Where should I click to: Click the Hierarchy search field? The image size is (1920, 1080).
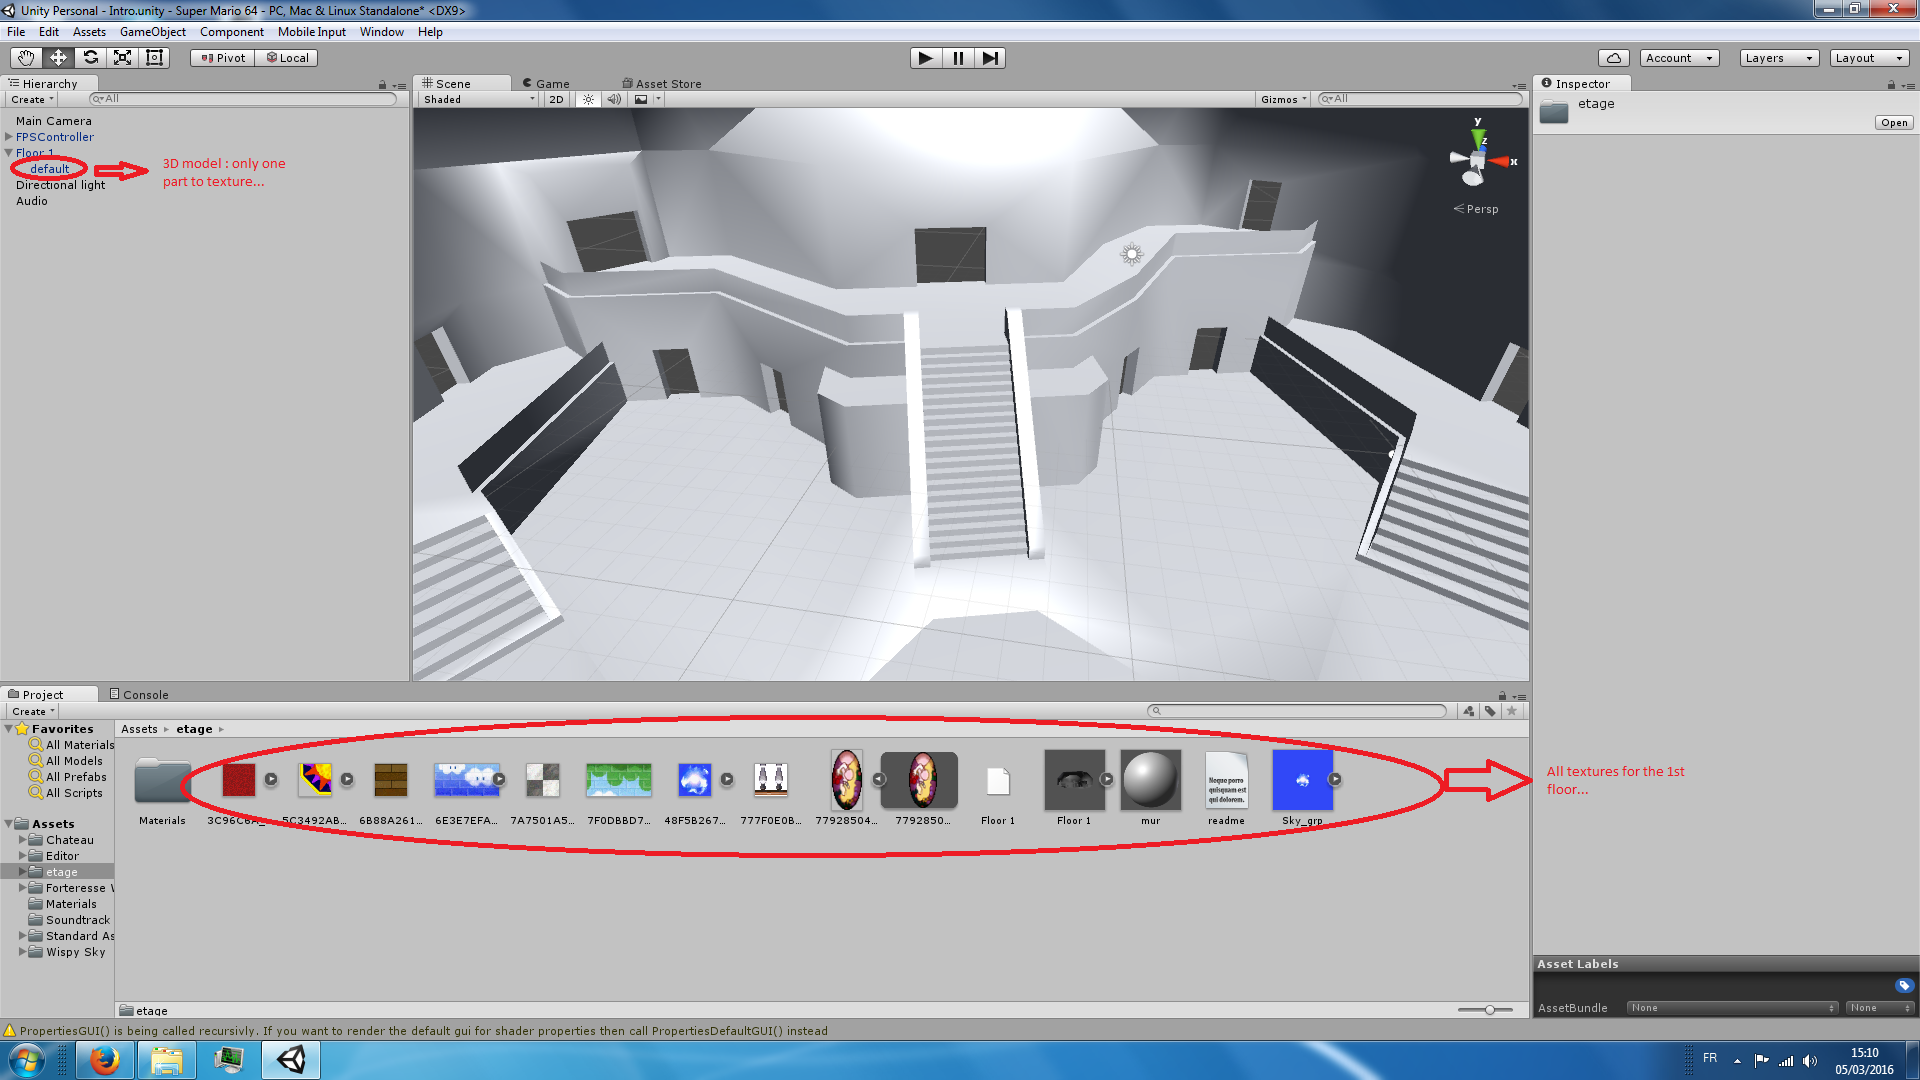tap(243, 99)
